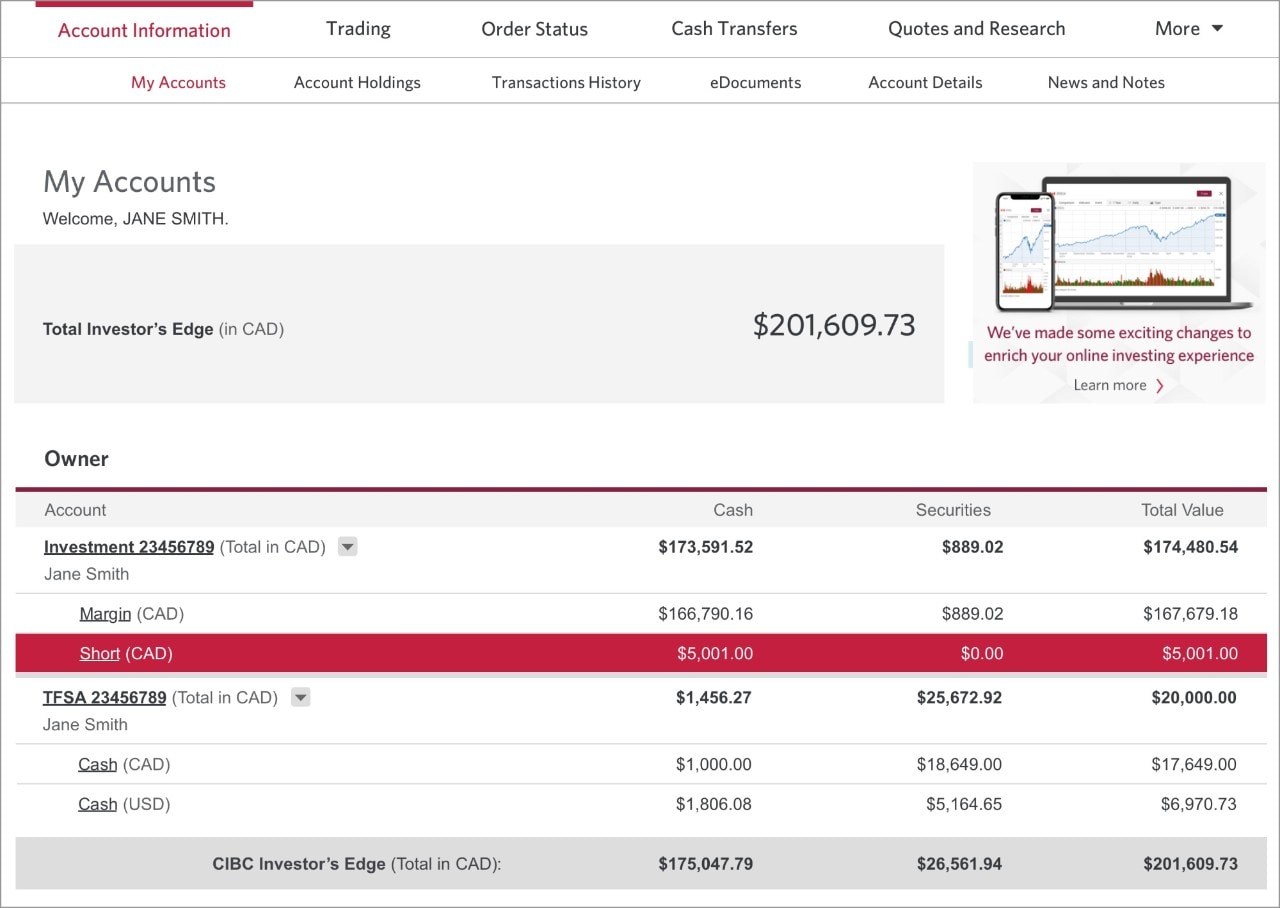Open the Order Status tab

click(535, 29)
